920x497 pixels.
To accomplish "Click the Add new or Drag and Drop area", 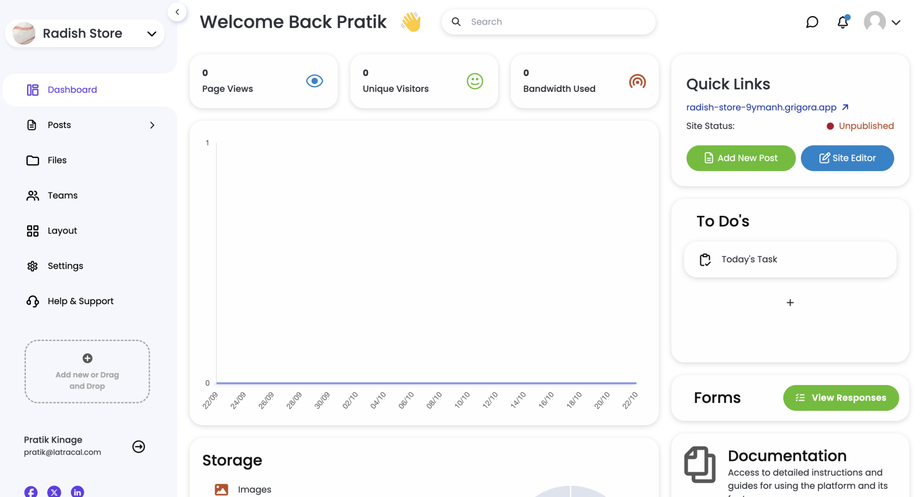I will point(87,372).
